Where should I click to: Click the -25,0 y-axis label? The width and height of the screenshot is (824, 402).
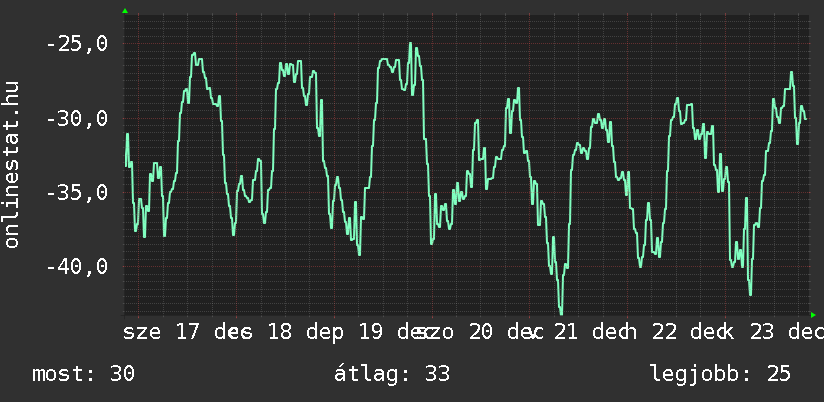click(77, 45)
